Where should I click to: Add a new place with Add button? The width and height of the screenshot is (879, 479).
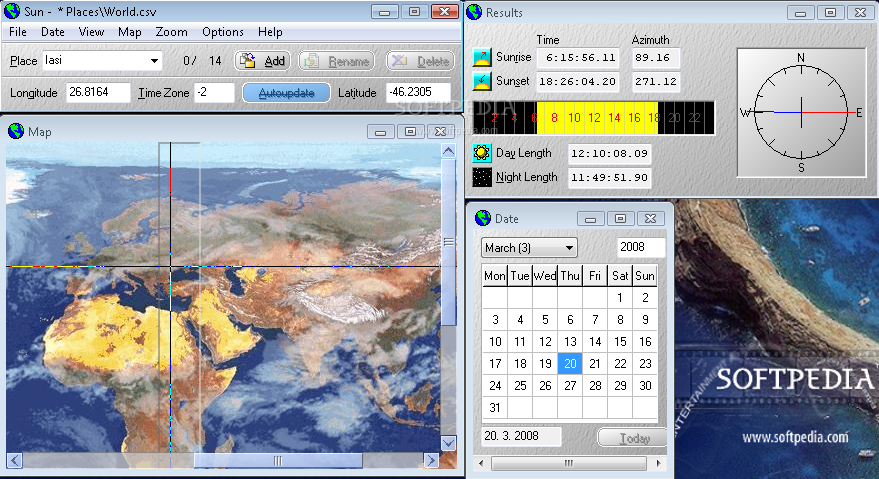(x=262, y=61)
